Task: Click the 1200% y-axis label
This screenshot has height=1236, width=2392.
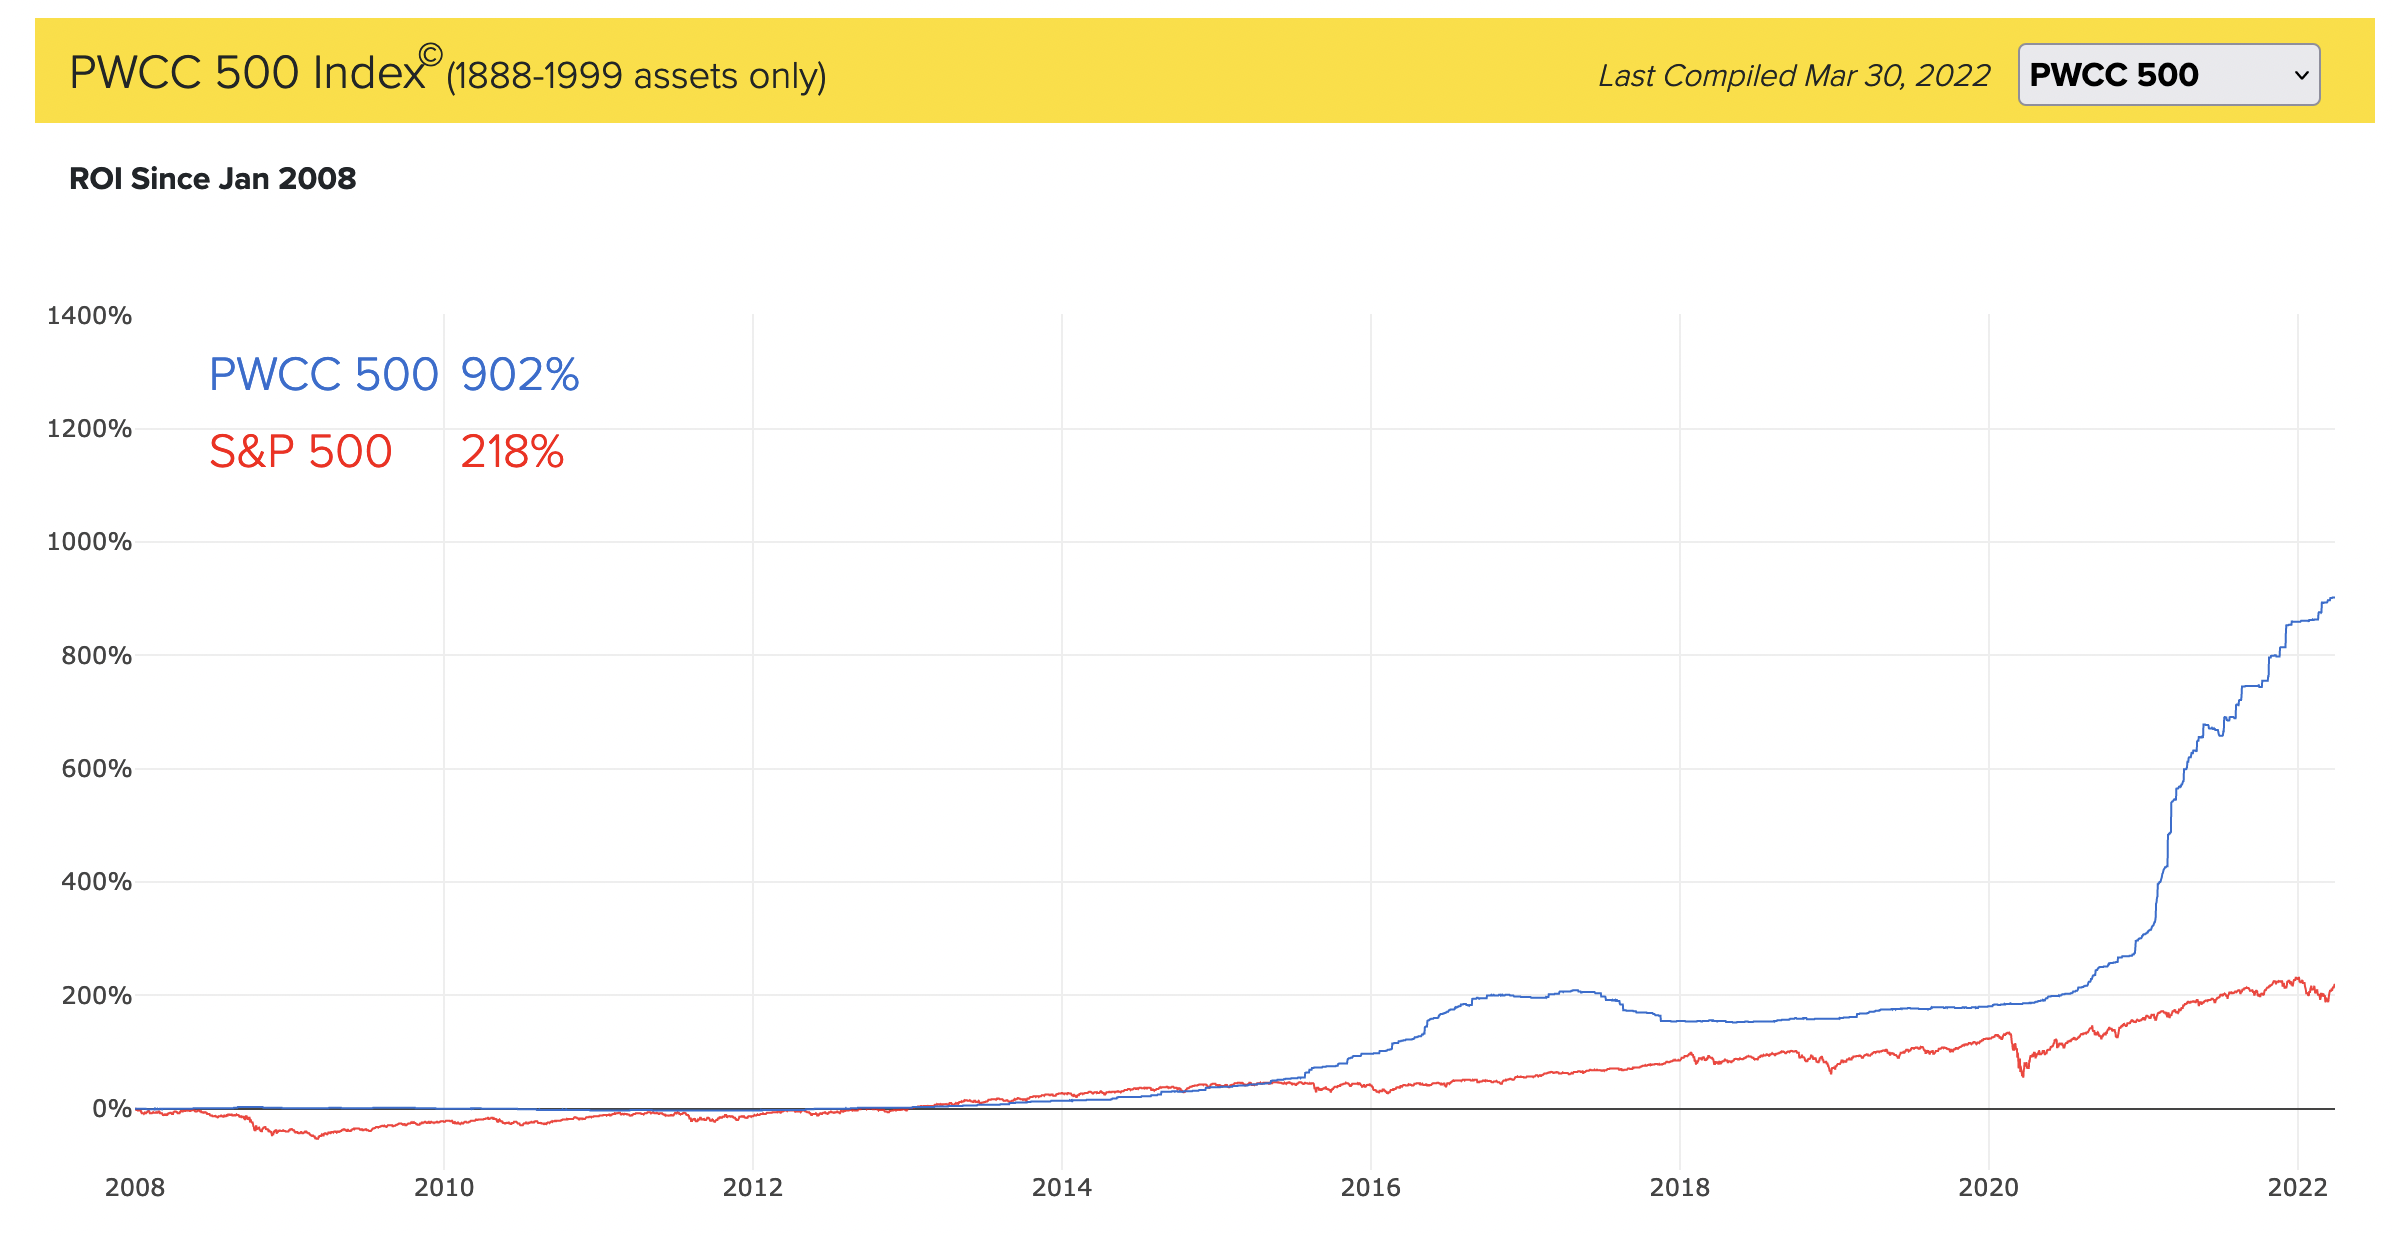Action: click(x=89, y=428)
